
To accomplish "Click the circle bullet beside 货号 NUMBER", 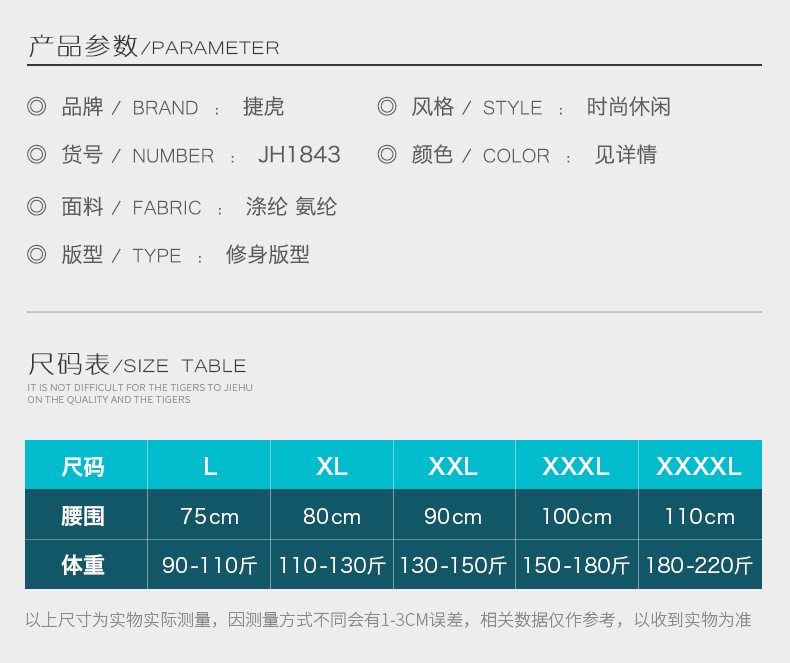I will click(x=37, y=155).
